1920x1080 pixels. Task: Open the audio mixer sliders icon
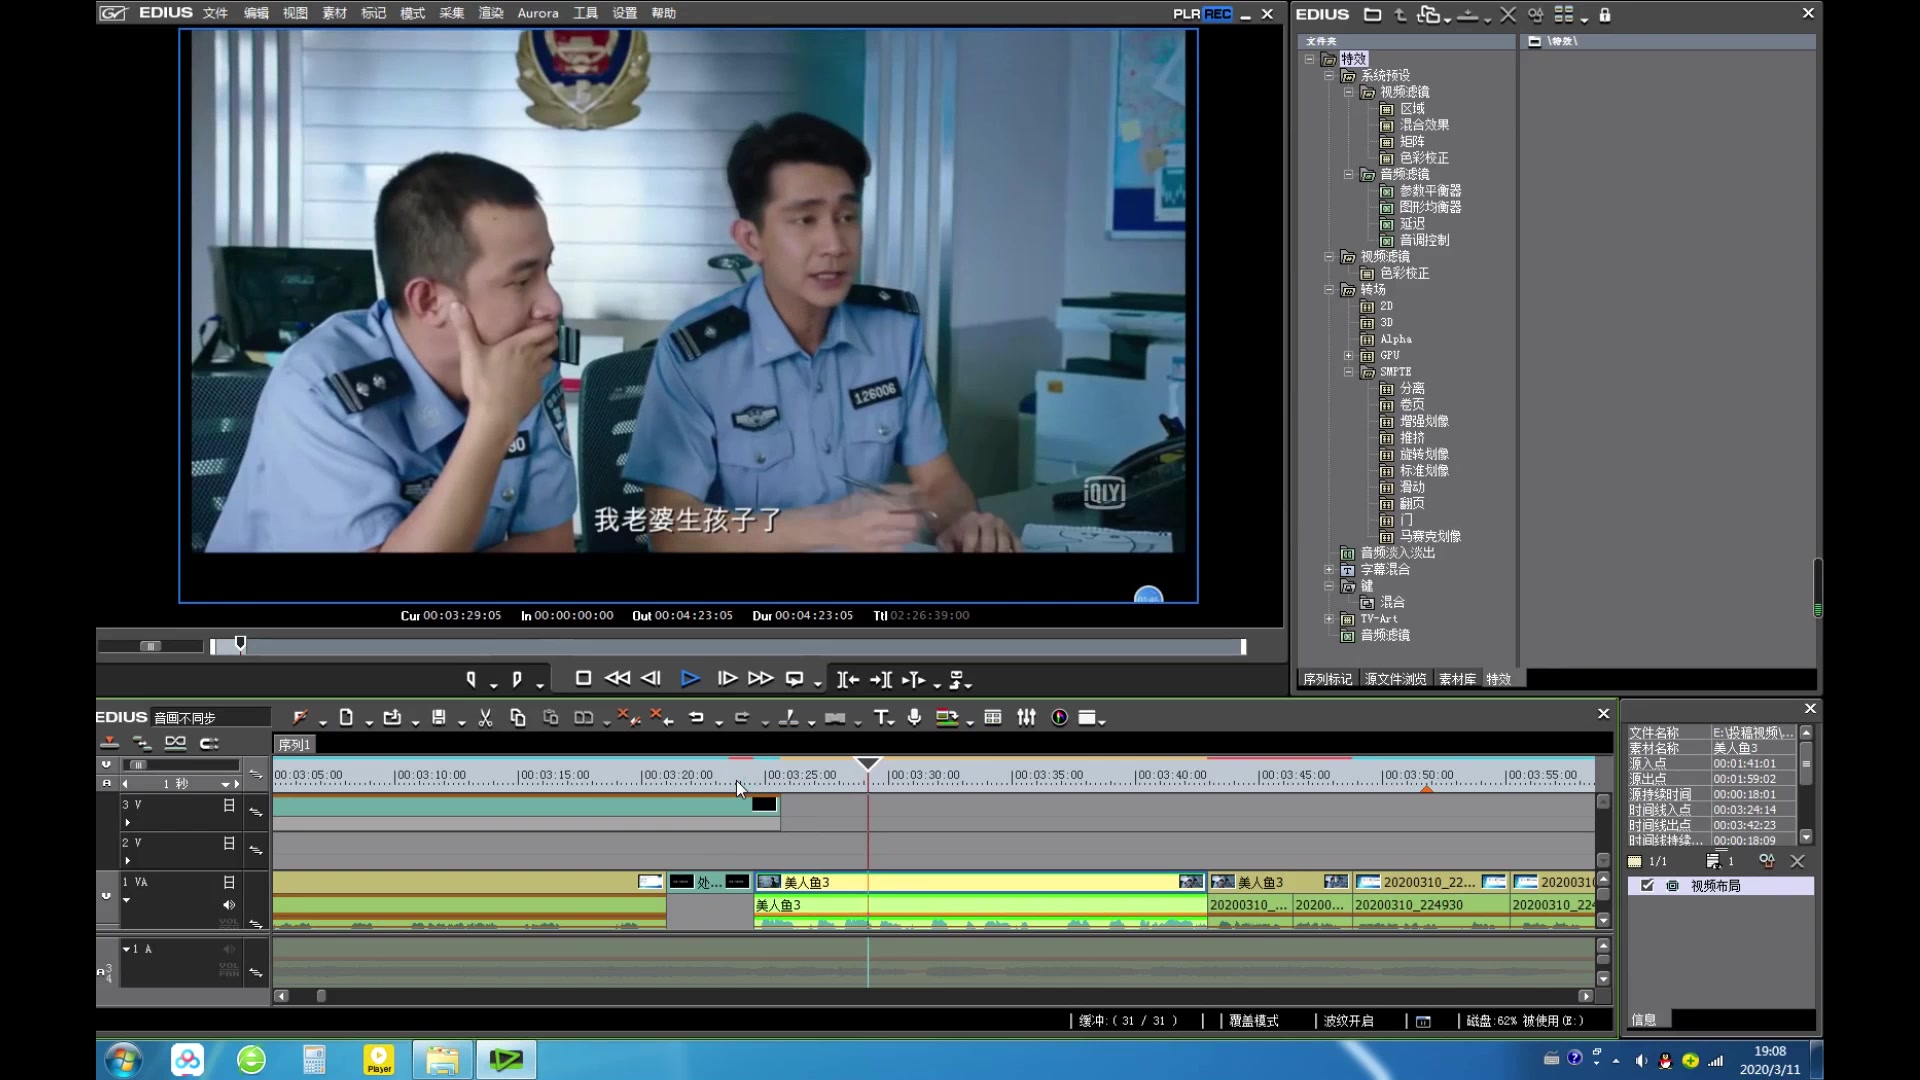point(1026,717)
